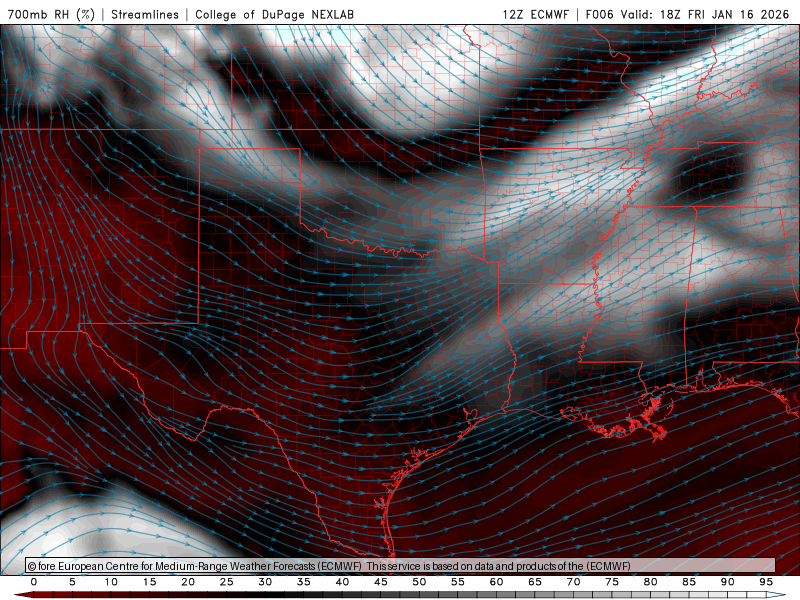This screenshot has width=800, height=600.
Task: Click the '10' colorbar scale label
Action: point(111,582)
